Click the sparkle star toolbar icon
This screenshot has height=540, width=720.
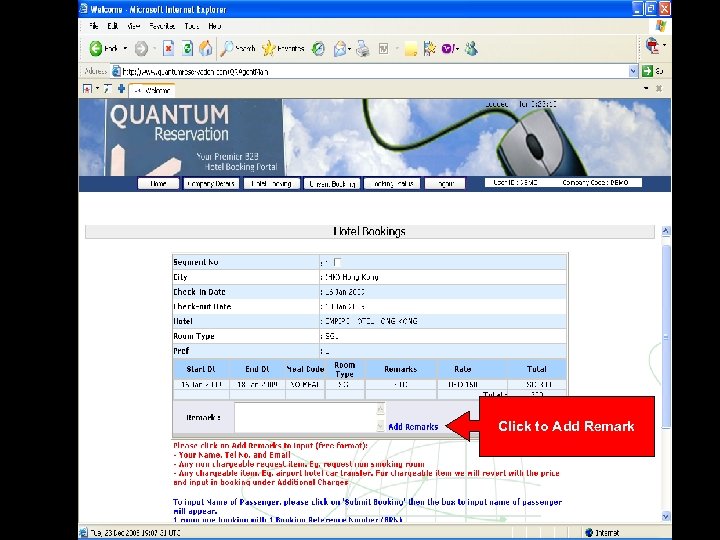tap(430, 48)
